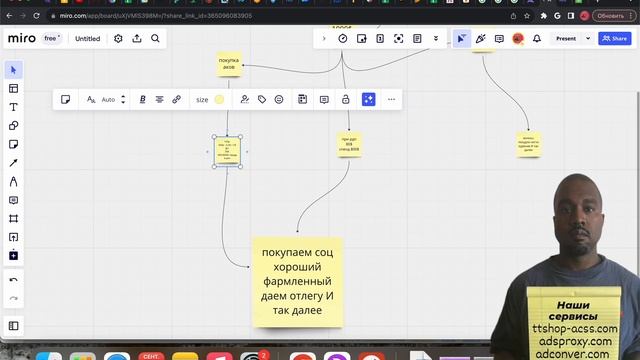Open Miro AI sparkle button

(369, 100)
